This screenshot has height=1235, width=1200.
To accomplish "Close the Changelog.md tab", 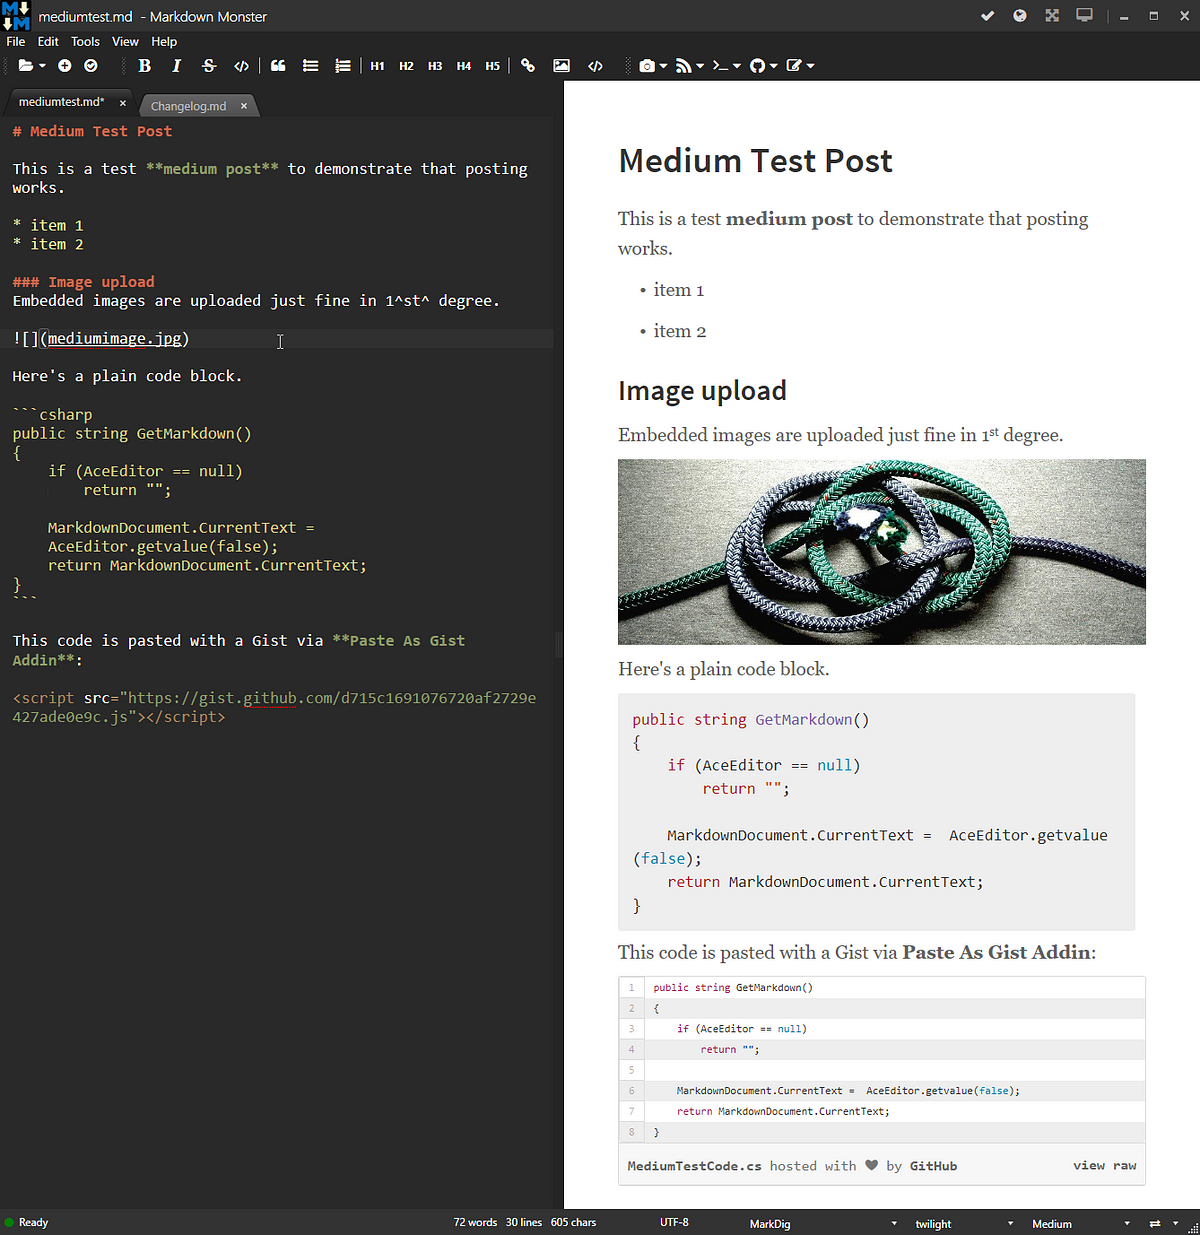I will click(244, 106).
